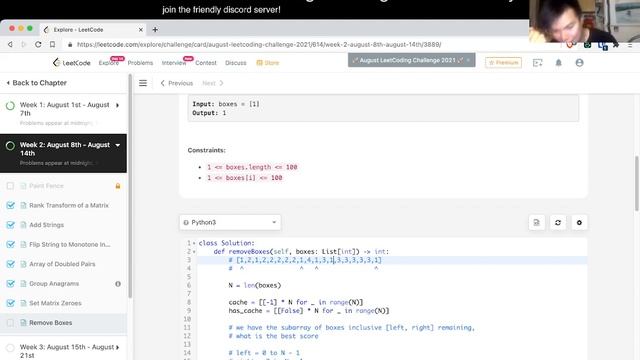Toggle Rank Transform of a Matrix checkbox
The image size is (640, 360).
point(10,205)
